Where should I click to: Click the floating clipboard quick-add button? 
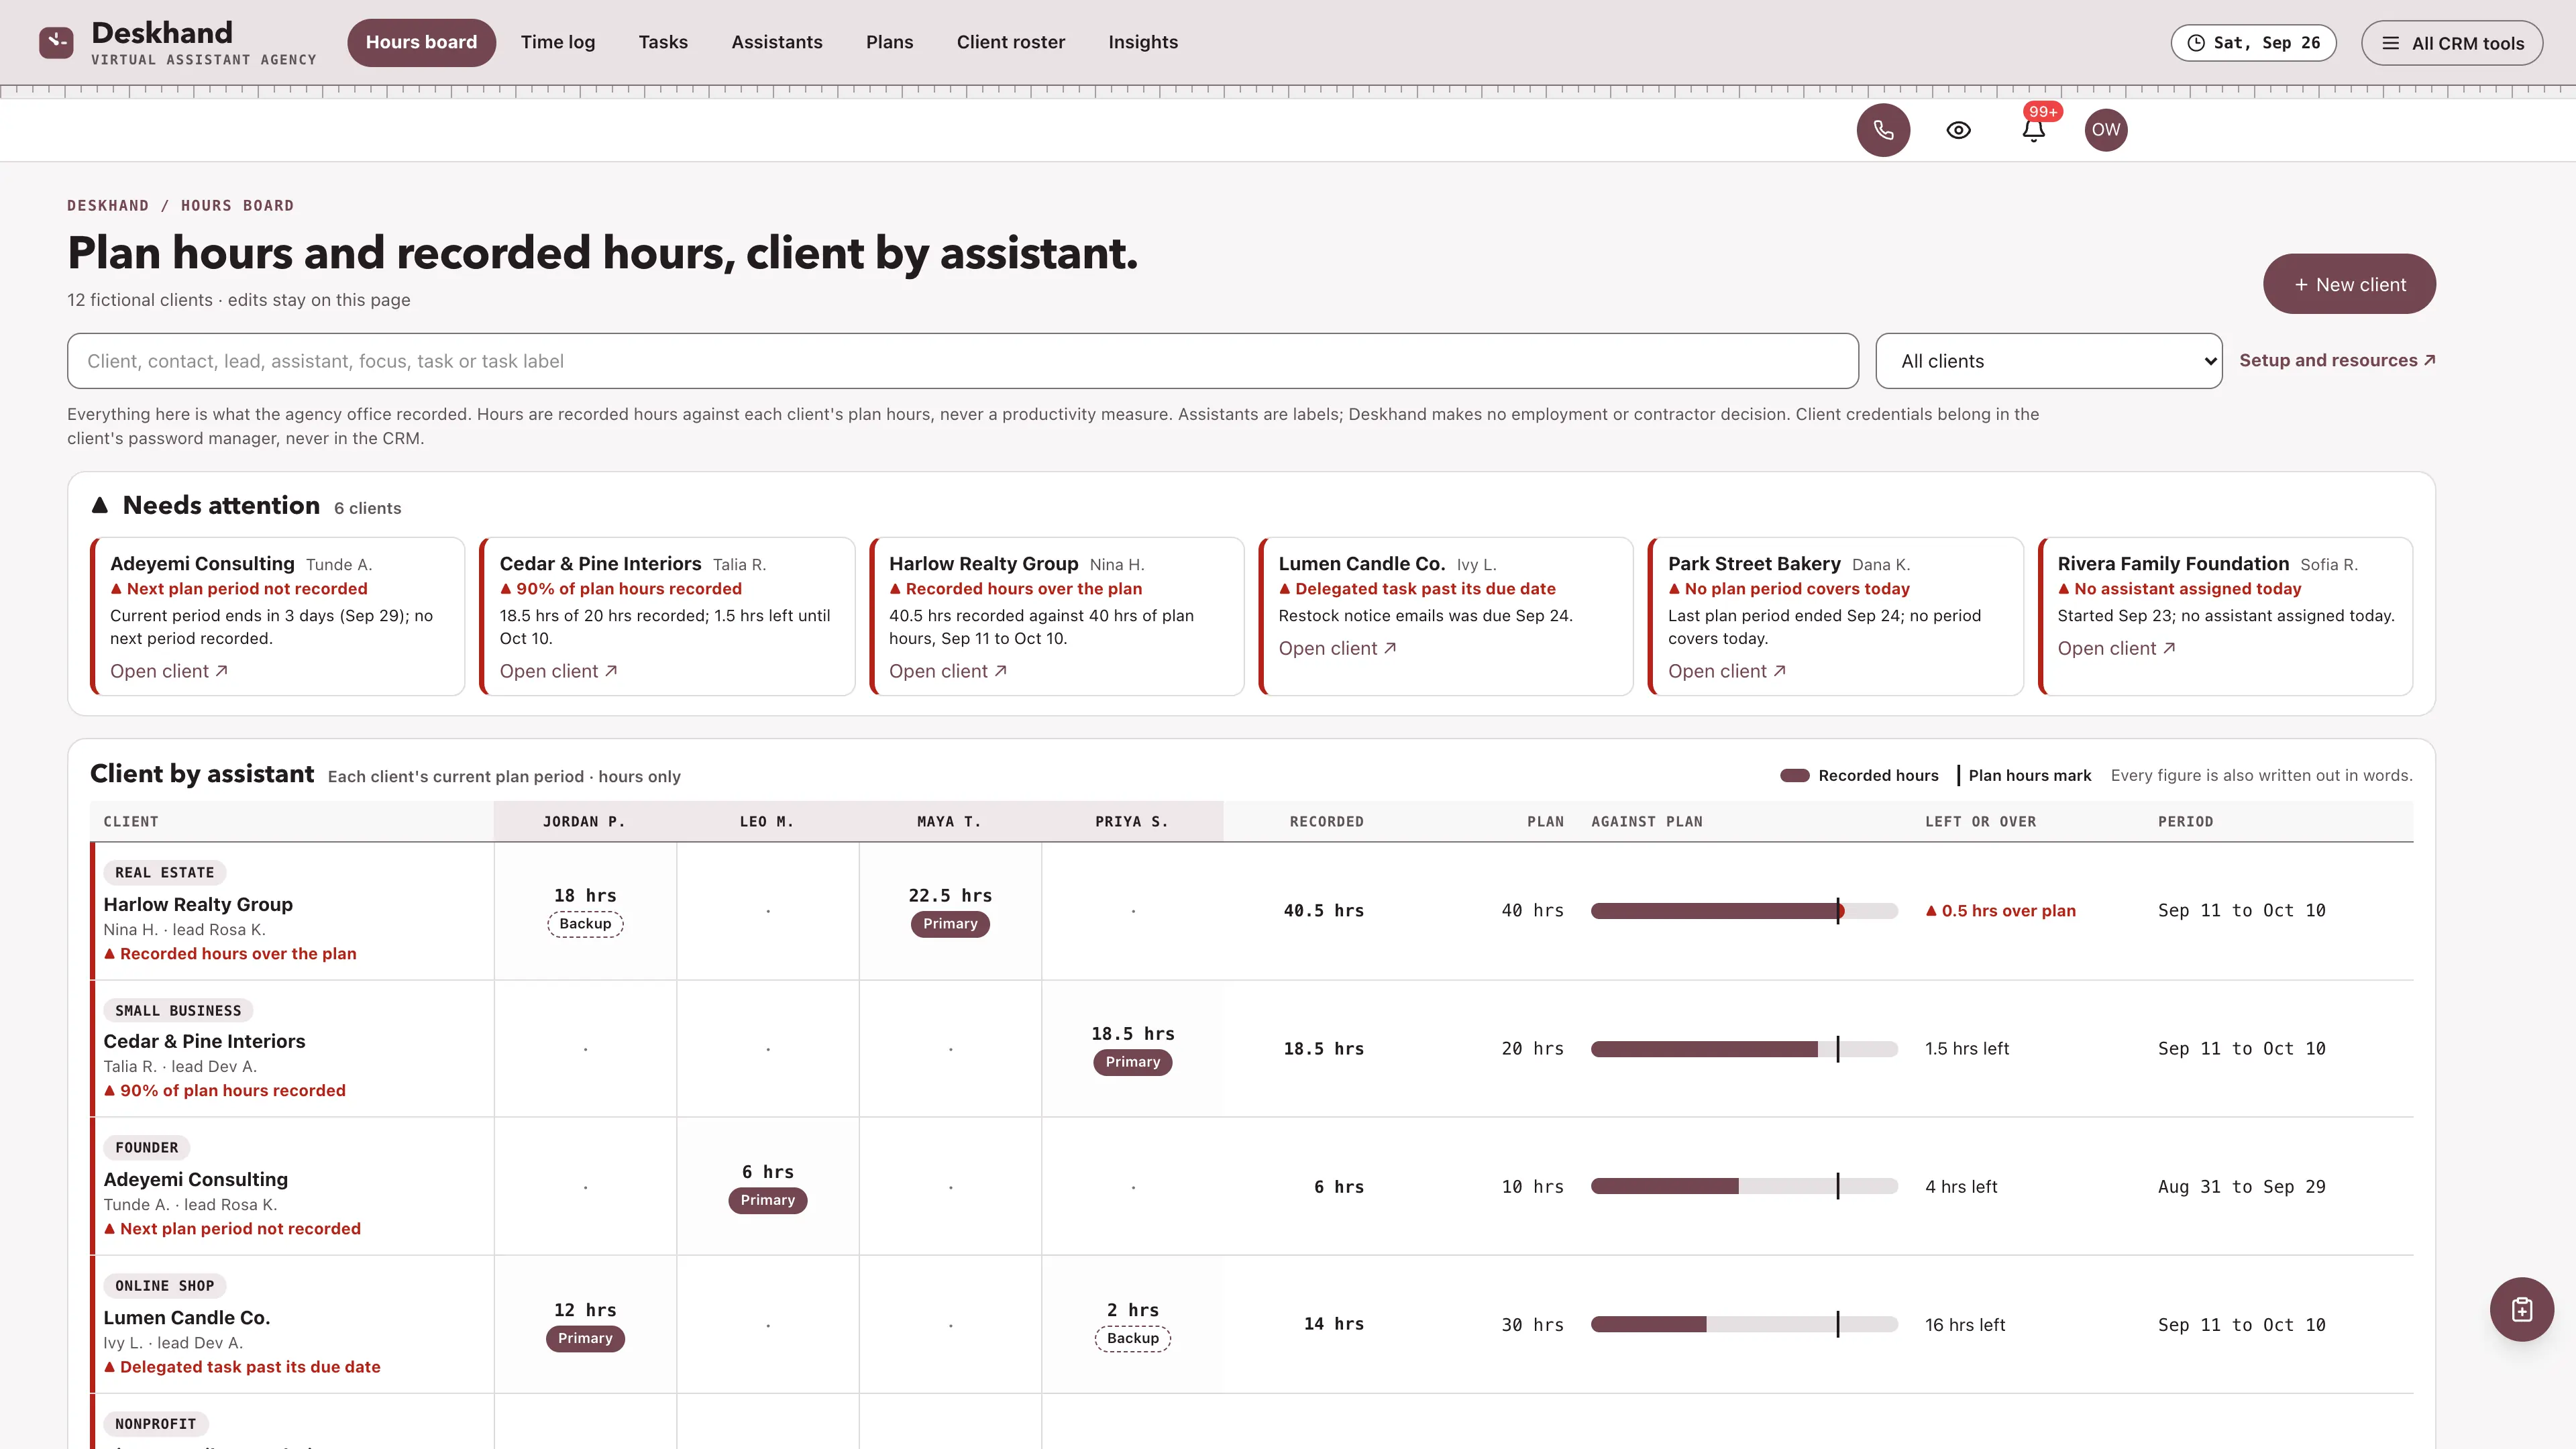point(2521,1309)
